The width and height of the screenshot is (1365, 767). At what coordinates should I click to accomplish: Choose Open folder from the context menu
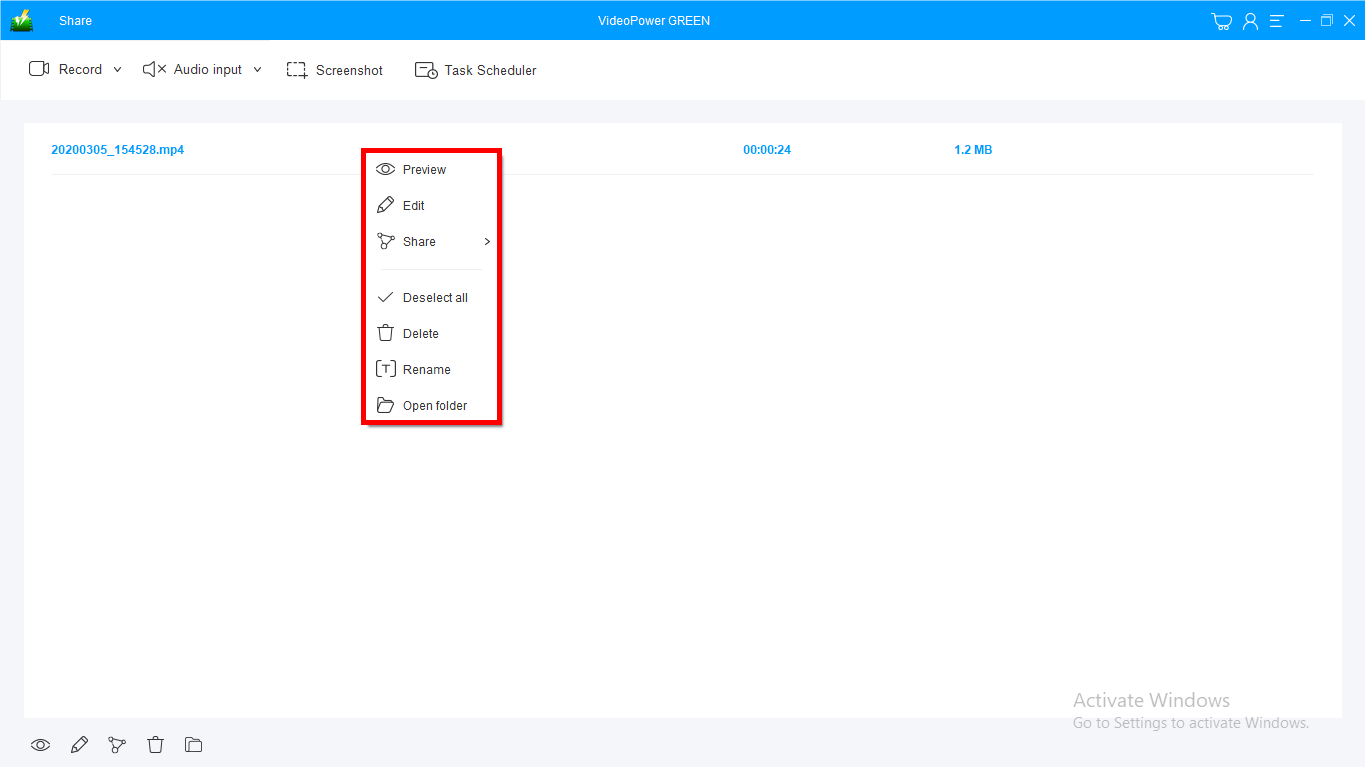pyautogui.click(x=434, y=406)
